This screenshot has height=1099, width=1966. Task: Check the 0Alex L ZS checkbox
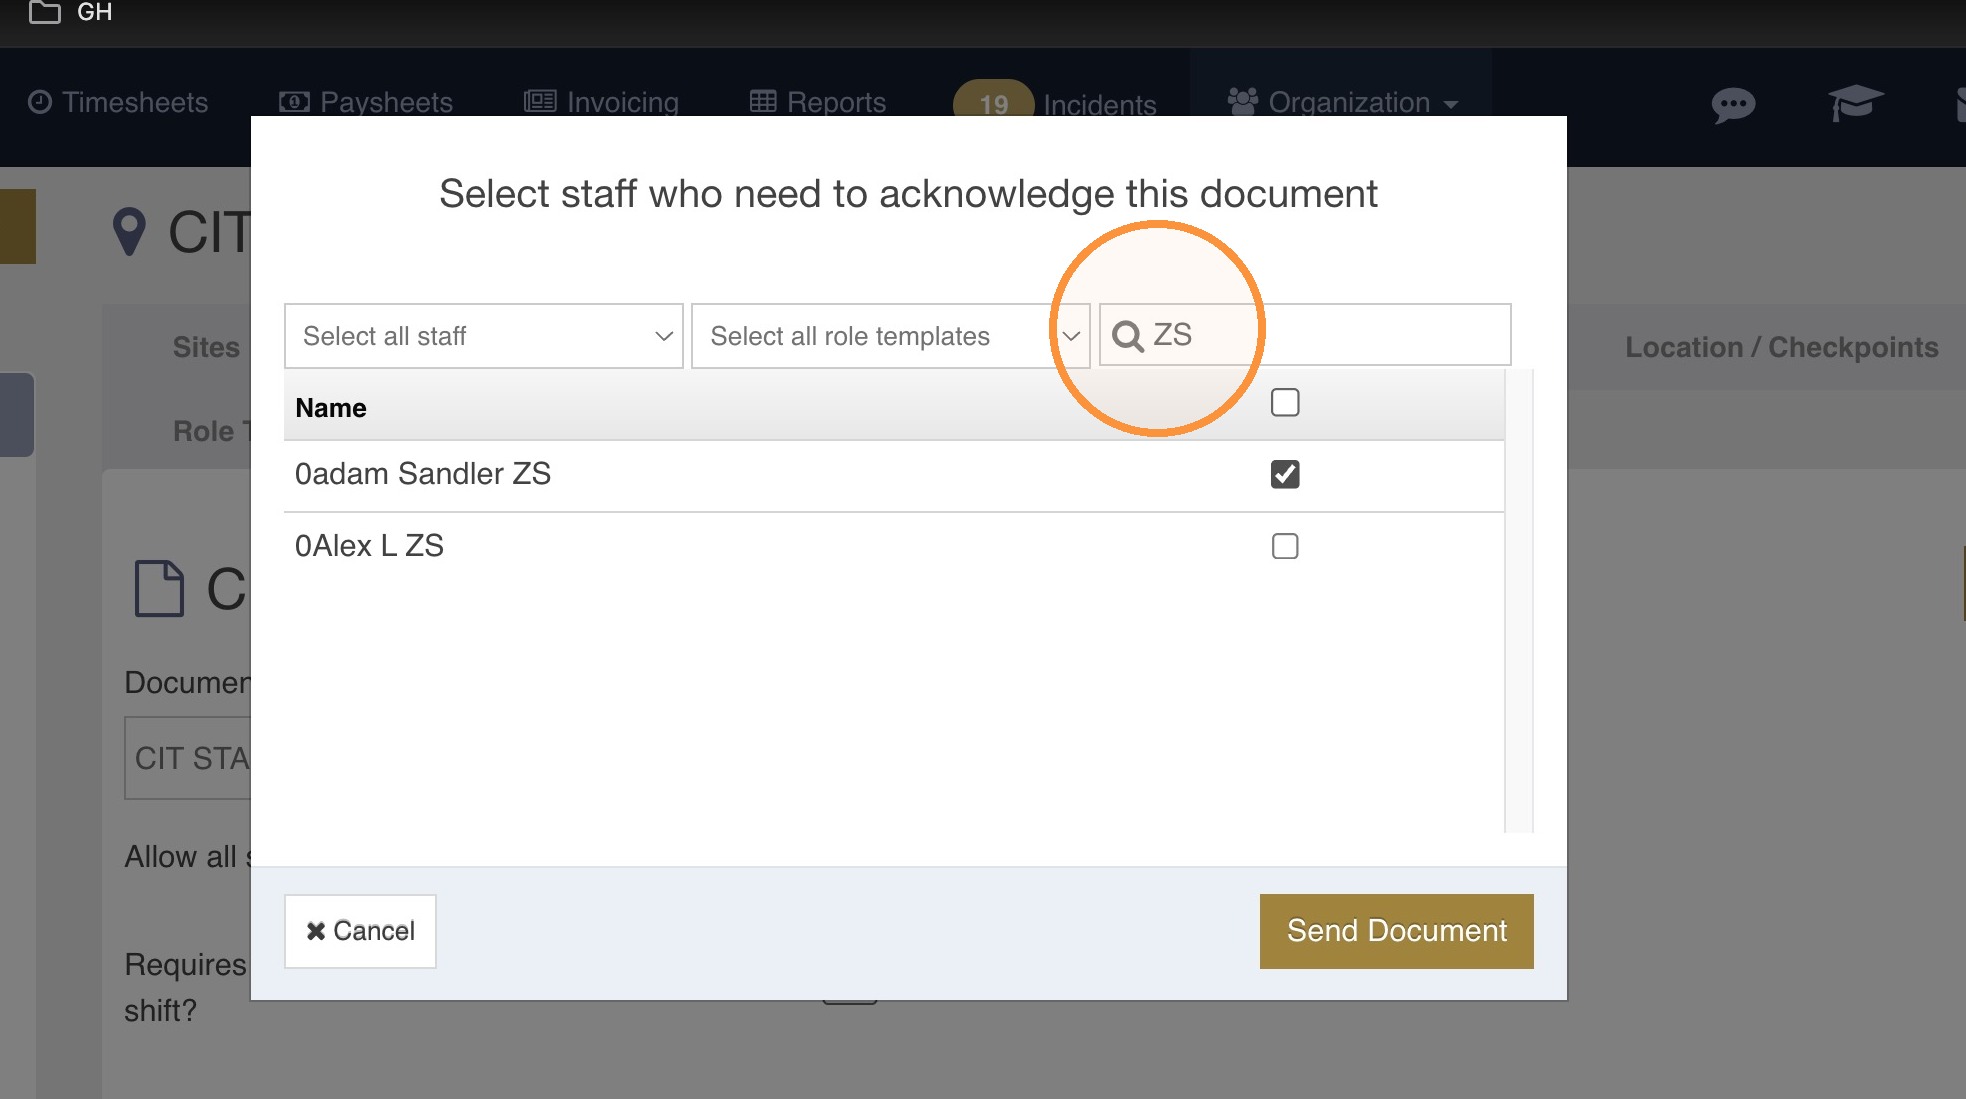pos(1285,546)
